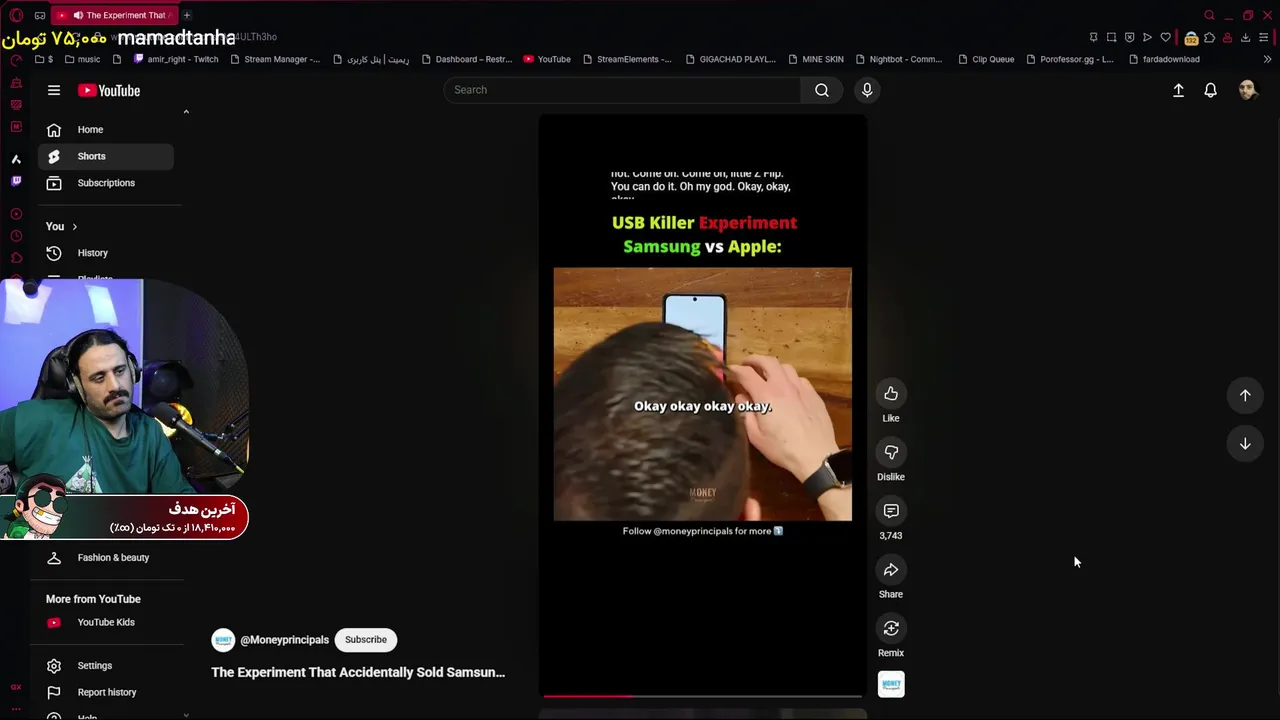This screenshot has width=1280, height=720.
Task: Open extension icon with 132 badge
Action: [x=1191, y=38]
